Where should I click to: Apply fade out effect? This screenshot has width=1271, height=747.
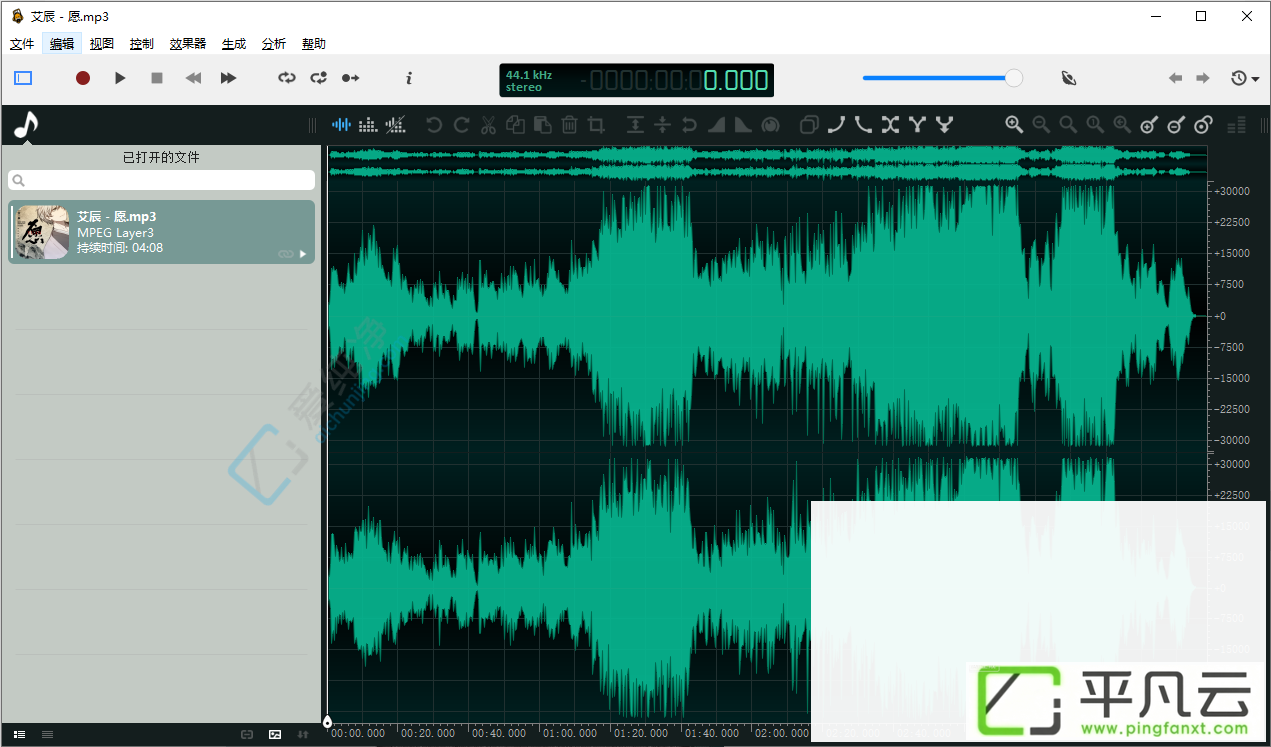743,125
